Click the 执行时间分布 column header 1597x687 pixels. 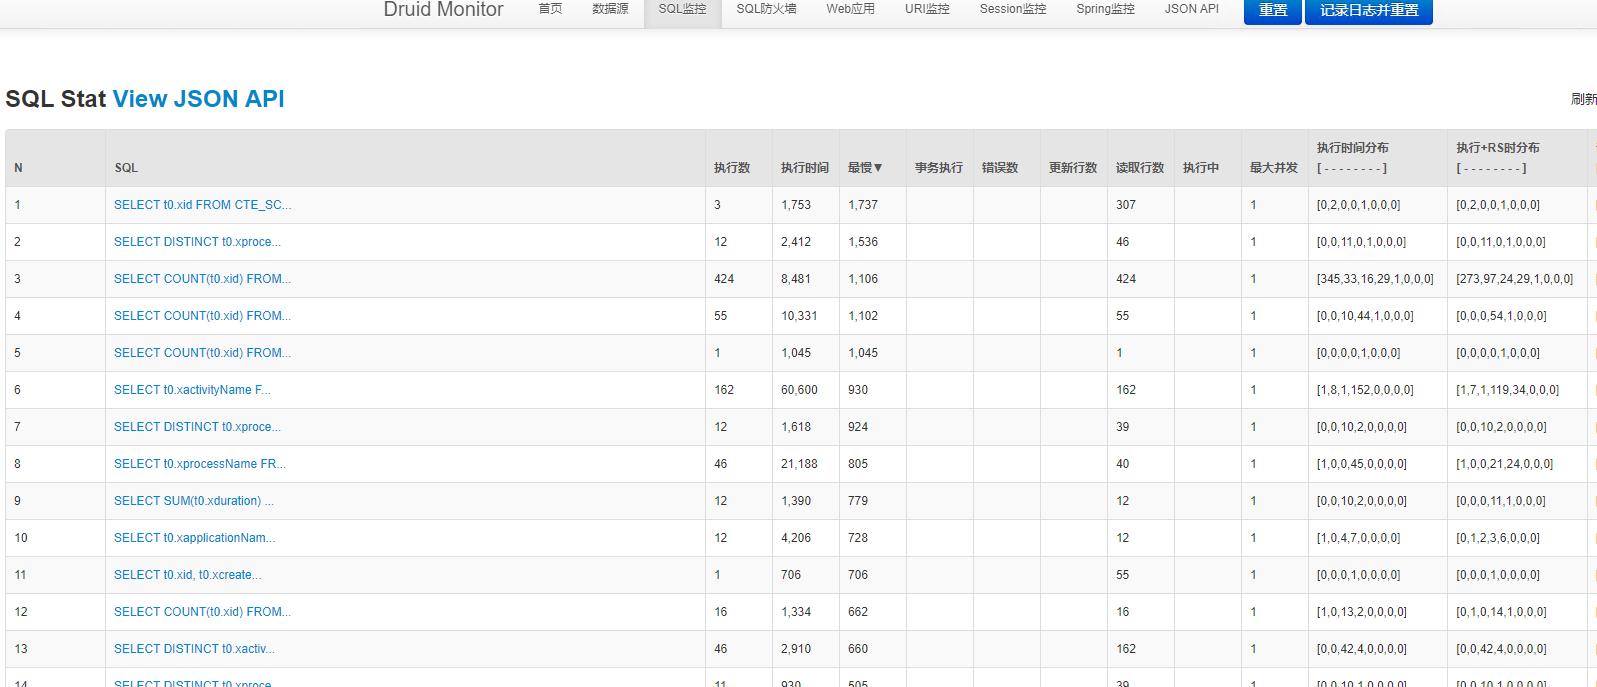point(1352,148)
